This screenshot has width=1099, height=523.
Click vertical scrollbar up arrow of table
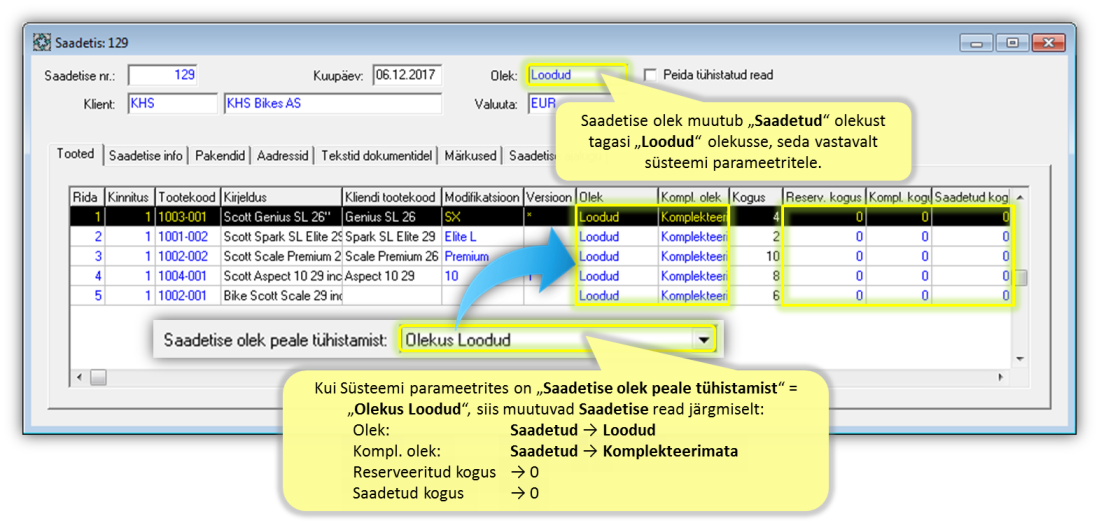(1020, 196)
